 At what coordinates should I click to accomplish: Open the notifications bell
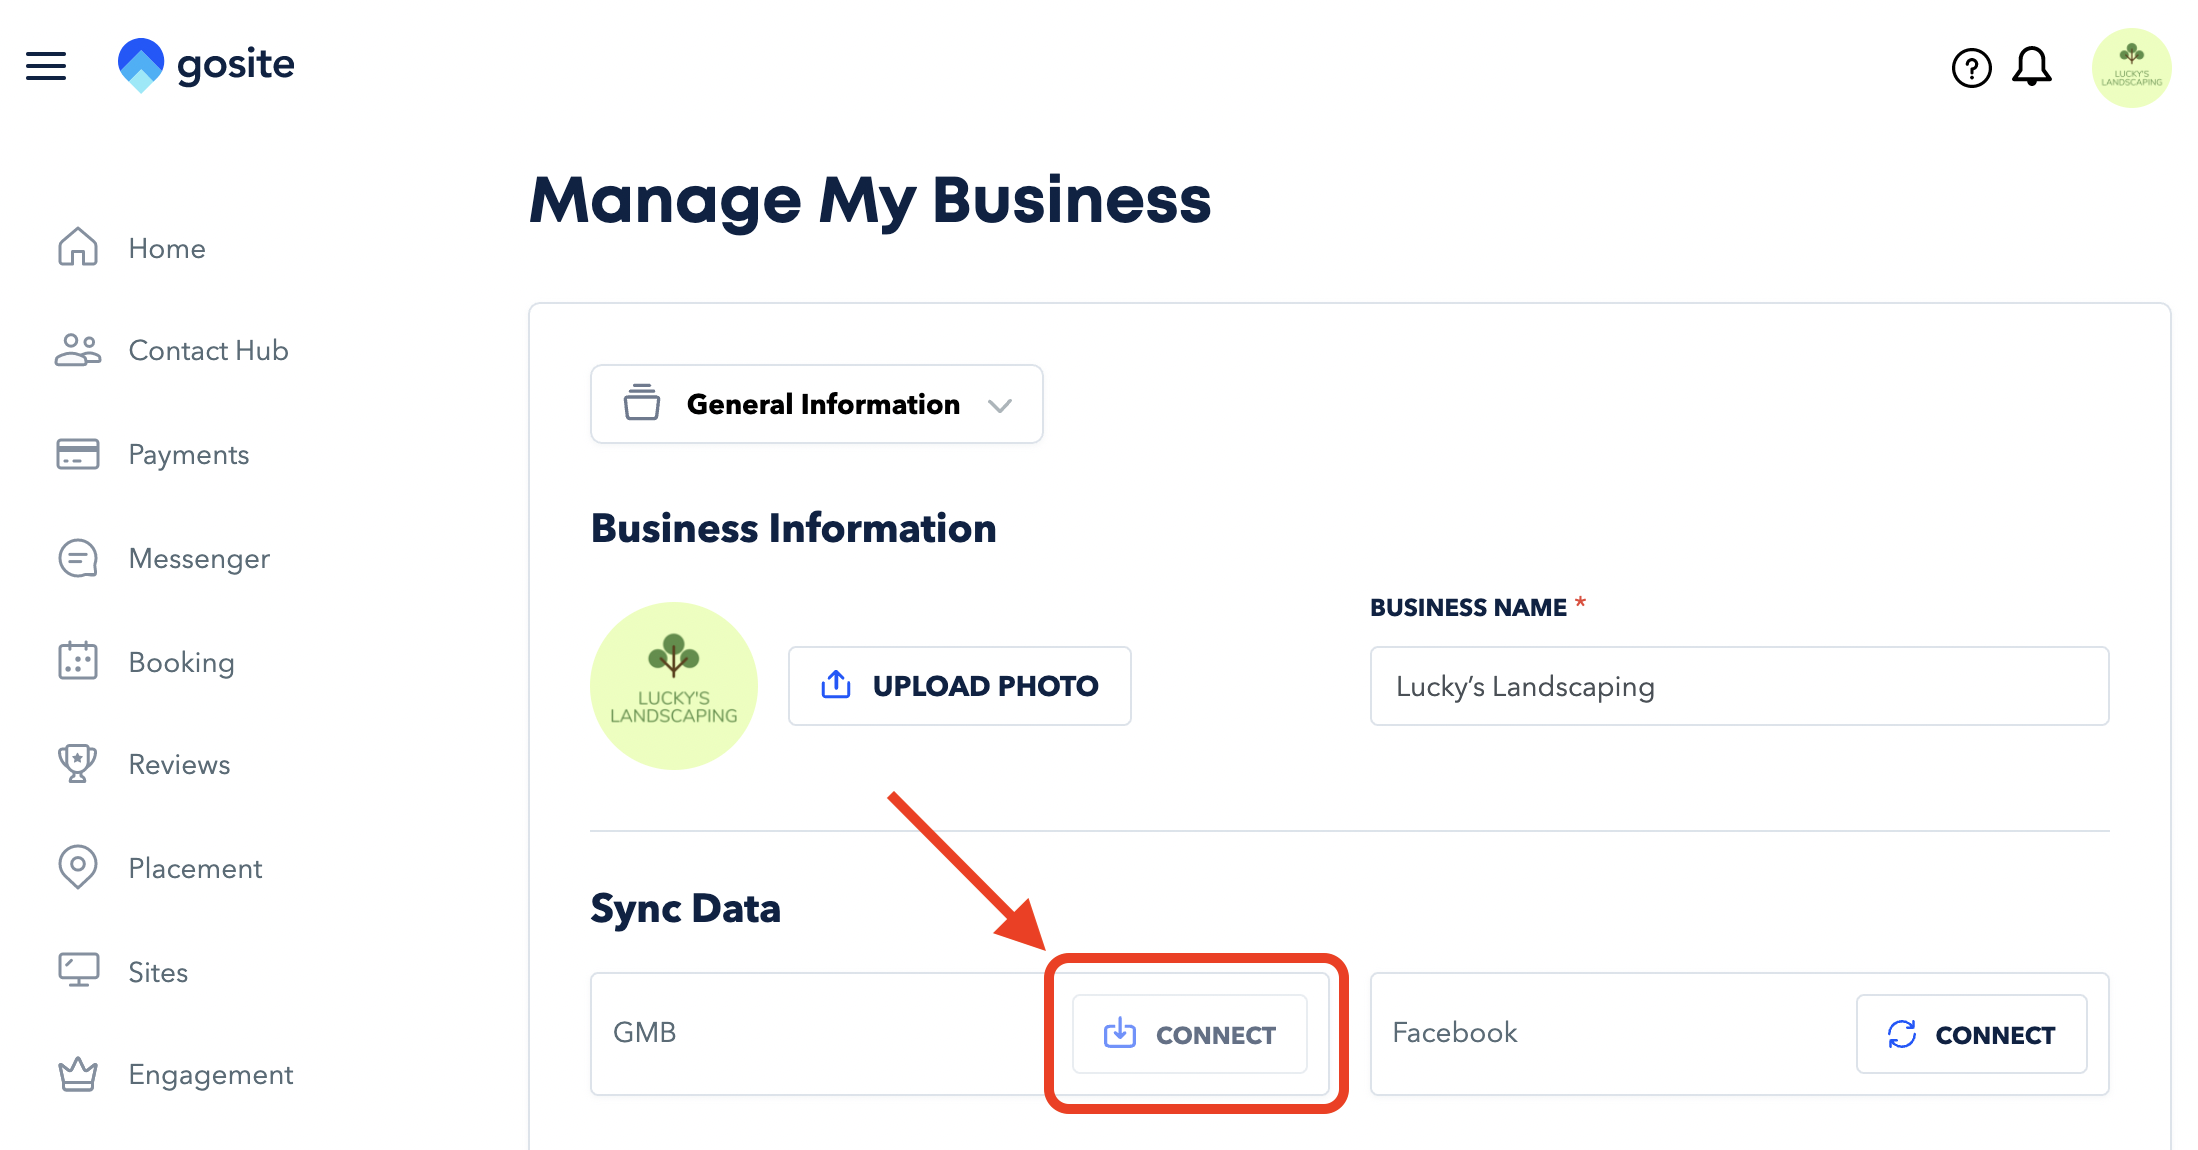[2033, 66]
